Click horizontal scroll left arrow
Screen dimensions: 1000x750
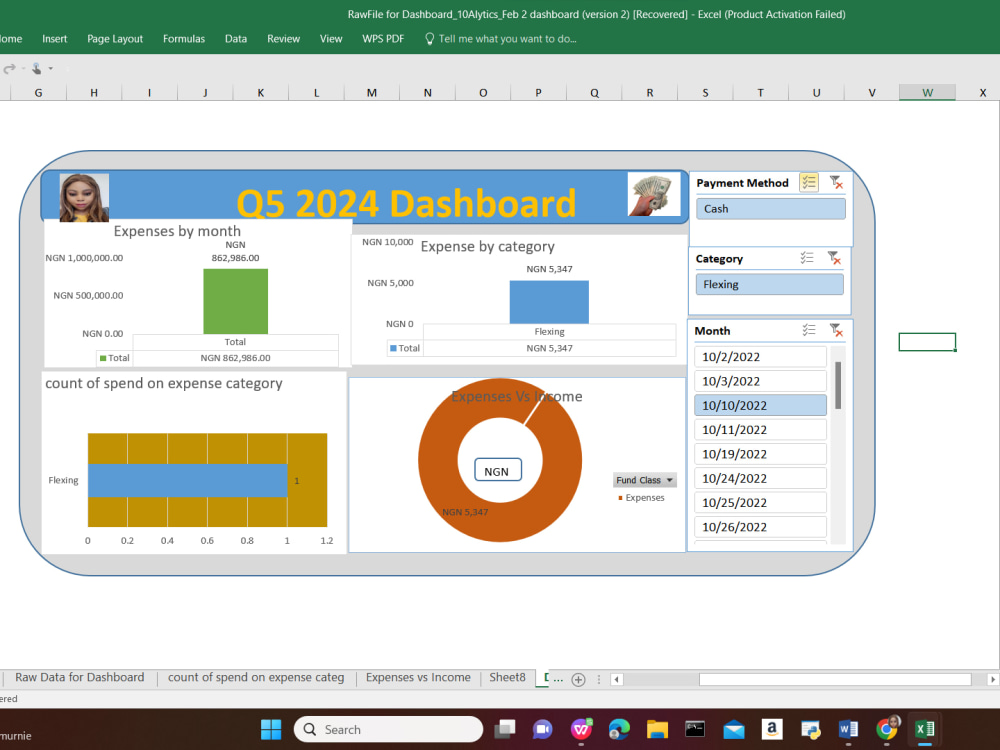coord(617,679)
